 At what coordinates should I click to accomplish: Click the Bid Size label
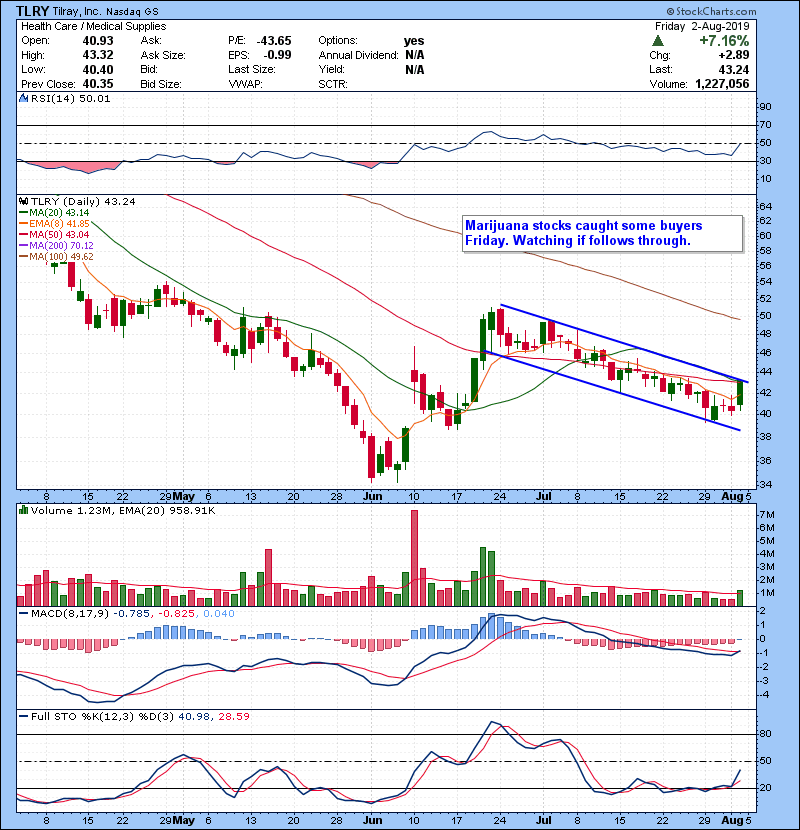click(161, 84)
